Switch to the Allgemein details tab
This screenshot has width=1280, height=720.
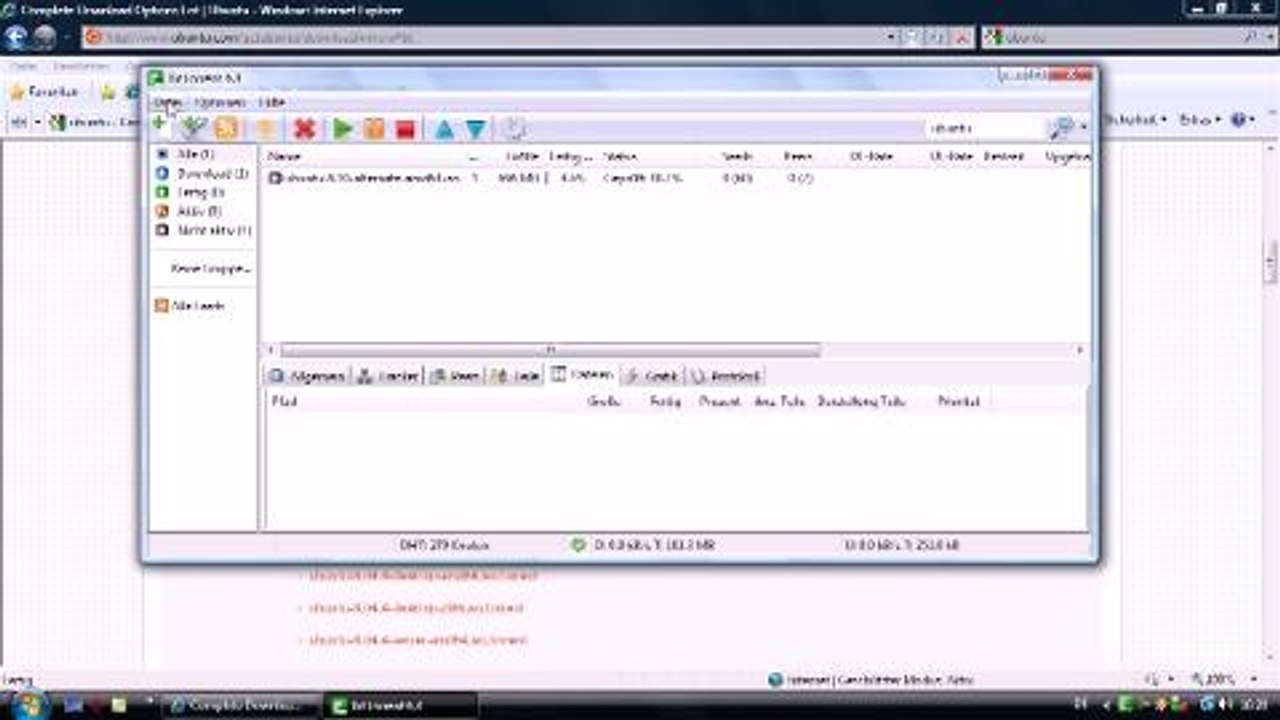307,376
